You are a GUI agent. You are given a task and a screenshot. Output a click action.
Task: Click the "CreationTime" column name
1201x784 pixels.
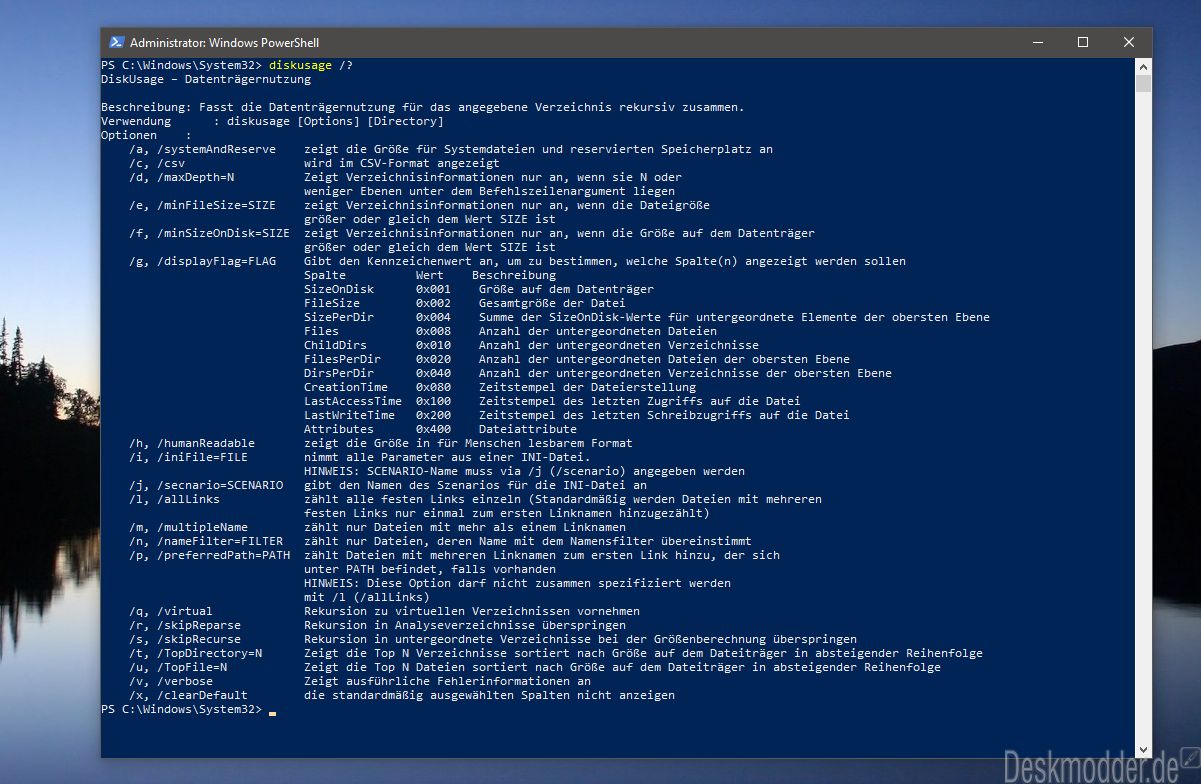pyautogui.click(x=346, y=387)
